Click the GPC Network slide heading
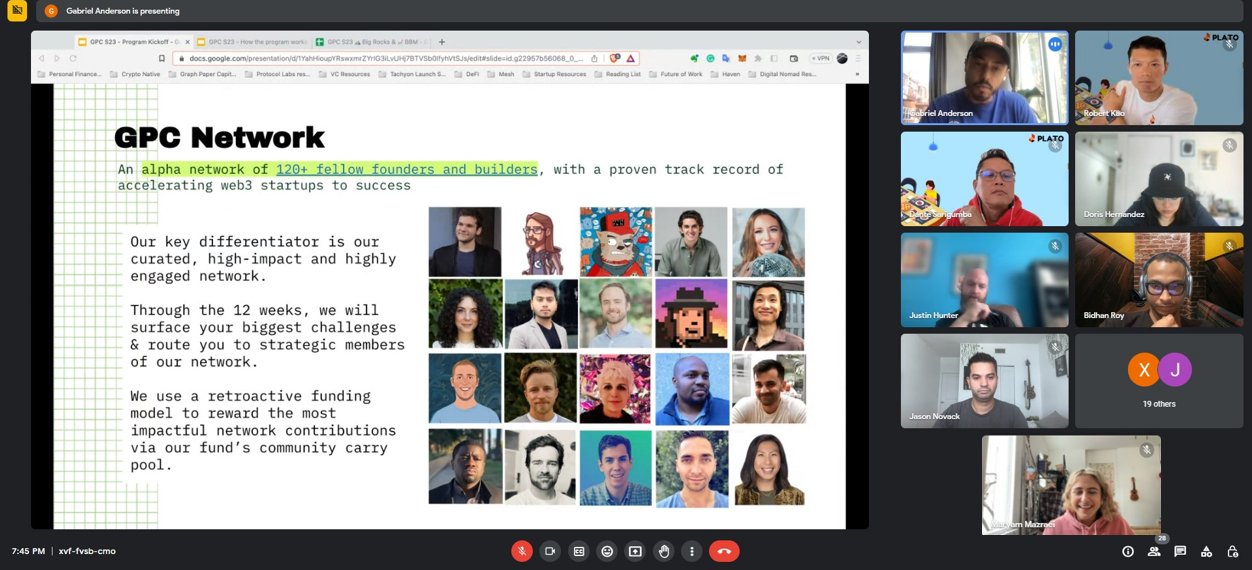Image resolution: width=1252 pixels, height=570 pixels. pos(219,137)
